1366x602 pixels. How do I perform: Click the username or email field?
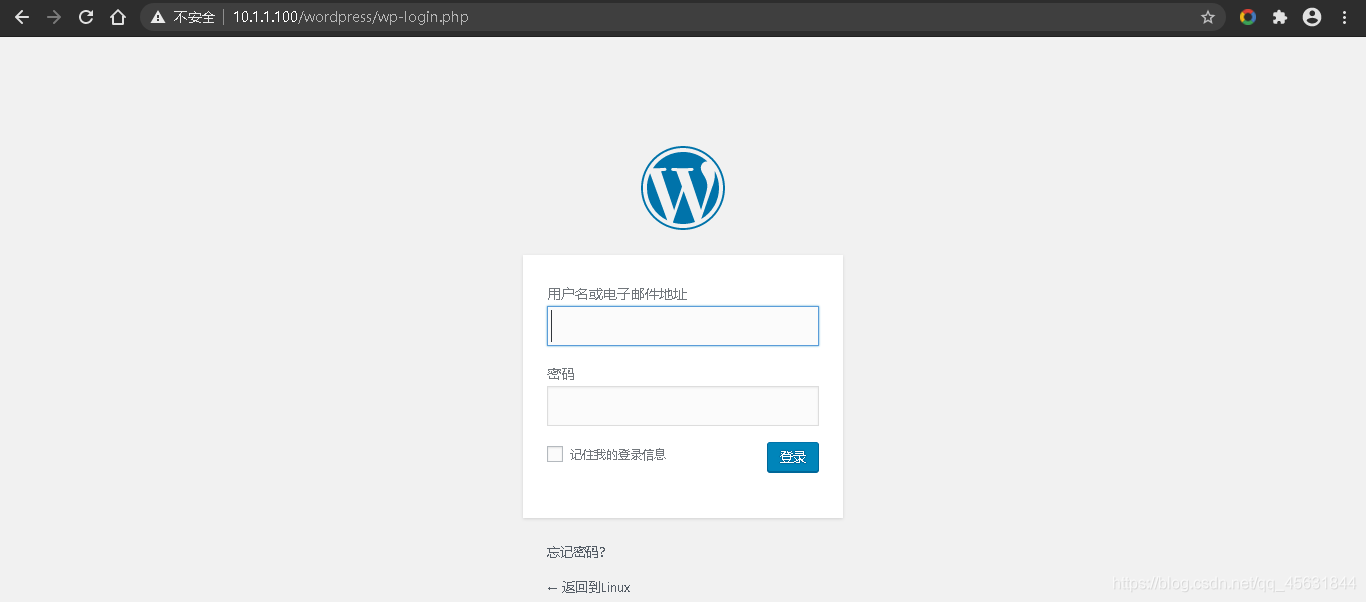pos(683,326)
